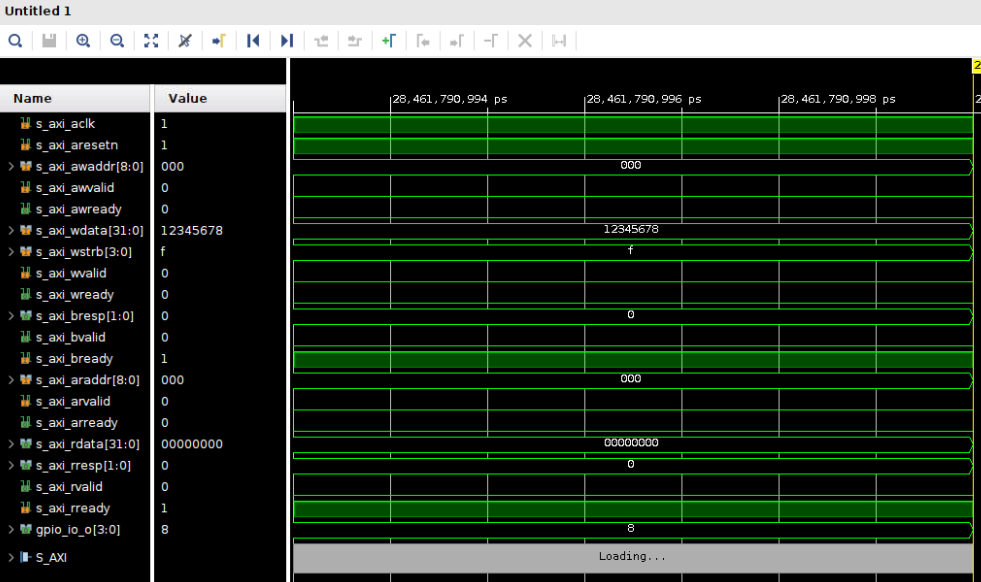Fit the full waveform in view
981x582 pixels.
tap(151, 41)
